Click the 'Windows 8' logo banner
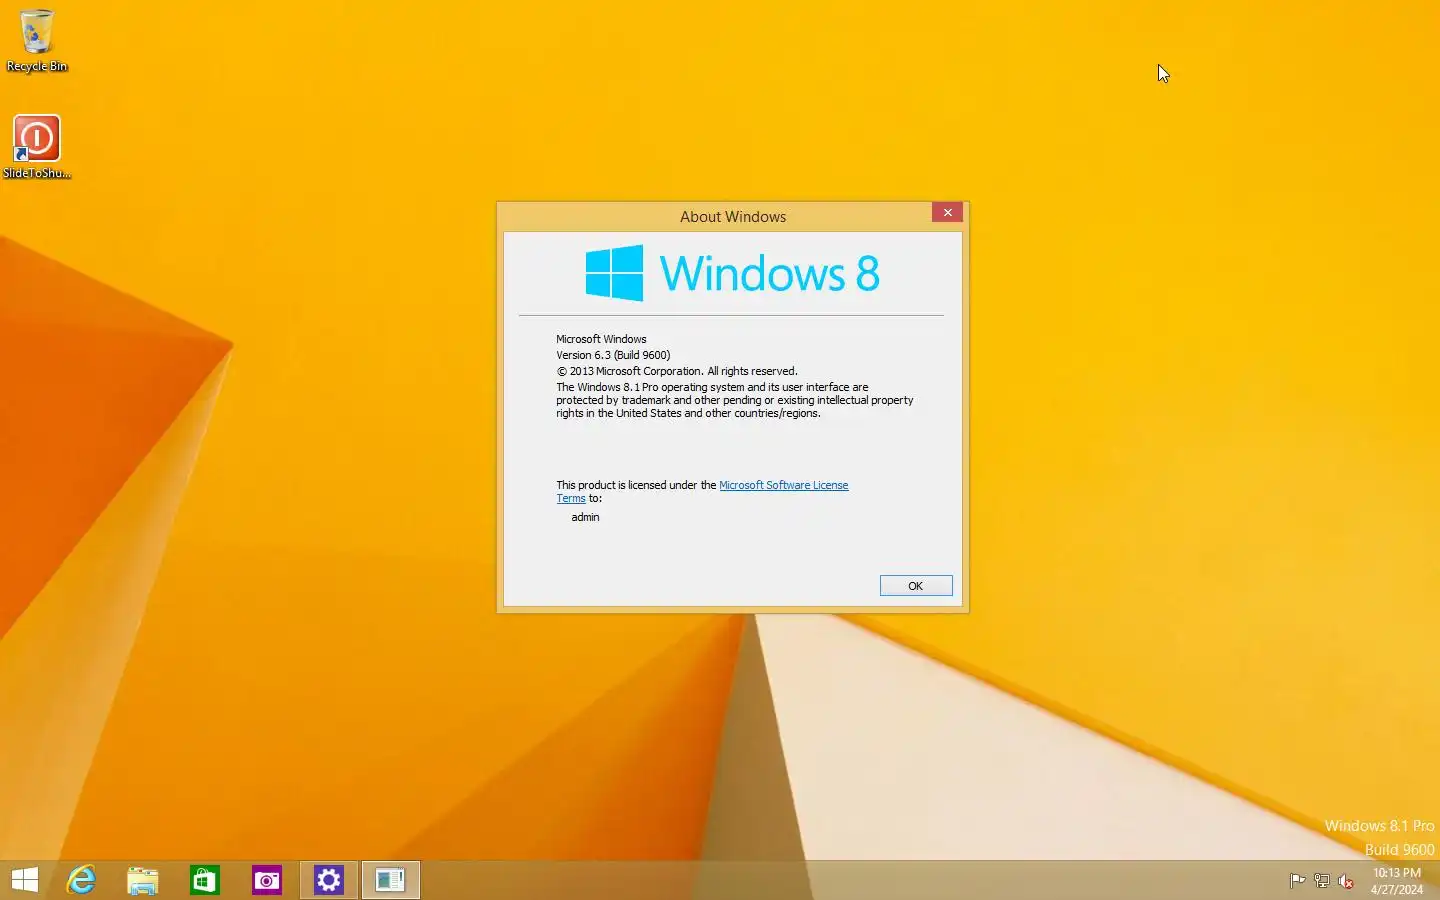 (732, 273)
